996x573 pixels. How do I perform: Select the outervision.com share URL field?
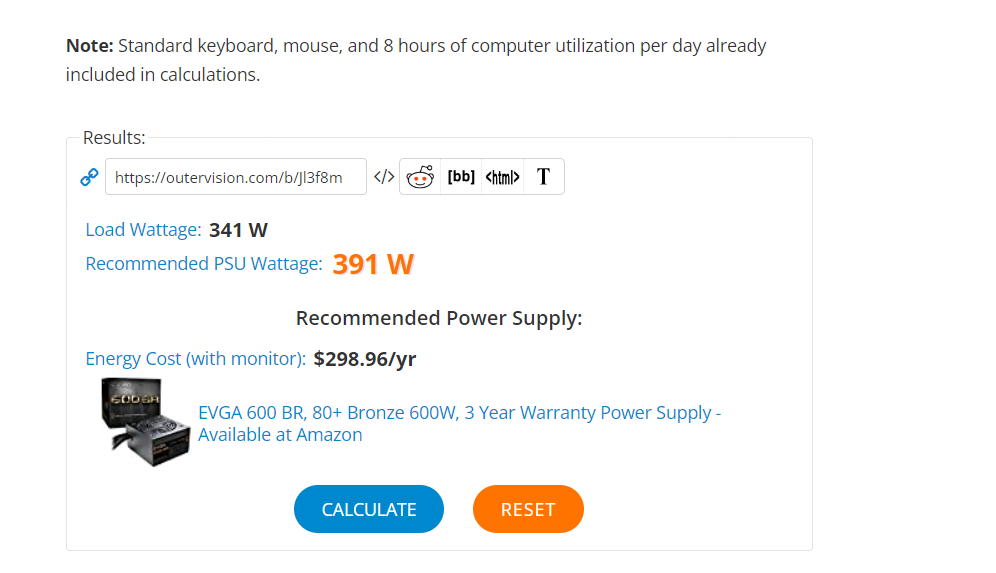pos(236,177)
